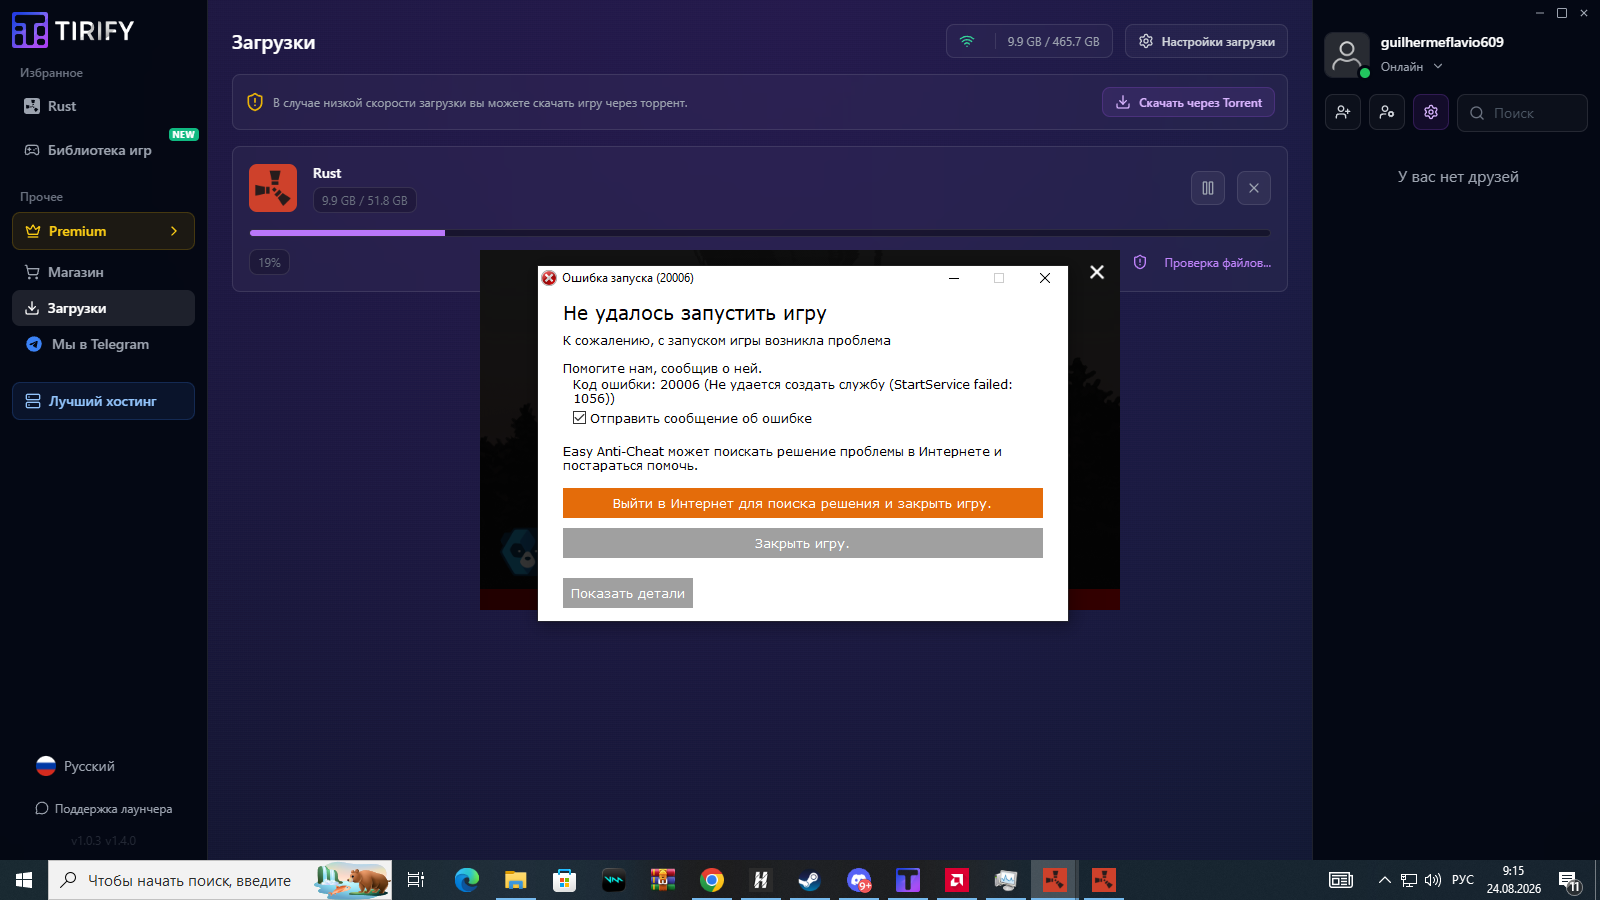This screenshot has height=900, width=1600.
Task: Open the Русский language selector
Action: tap(75, 766)
